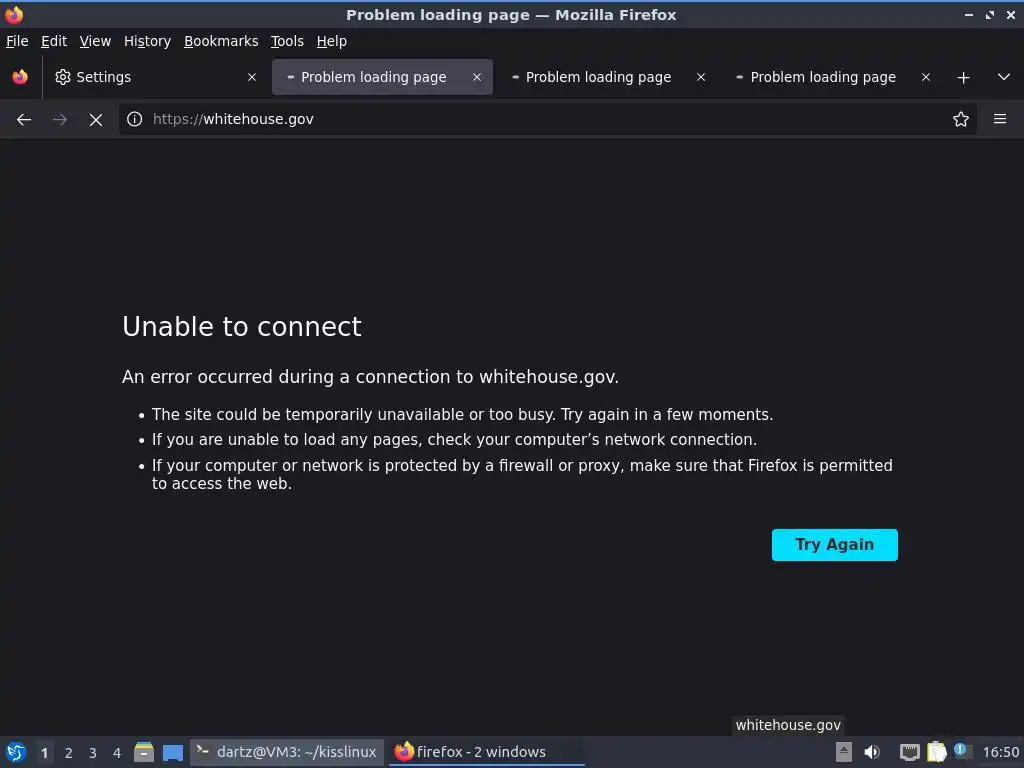
Task: Open the Edit menu
Action: click(54, 41)
